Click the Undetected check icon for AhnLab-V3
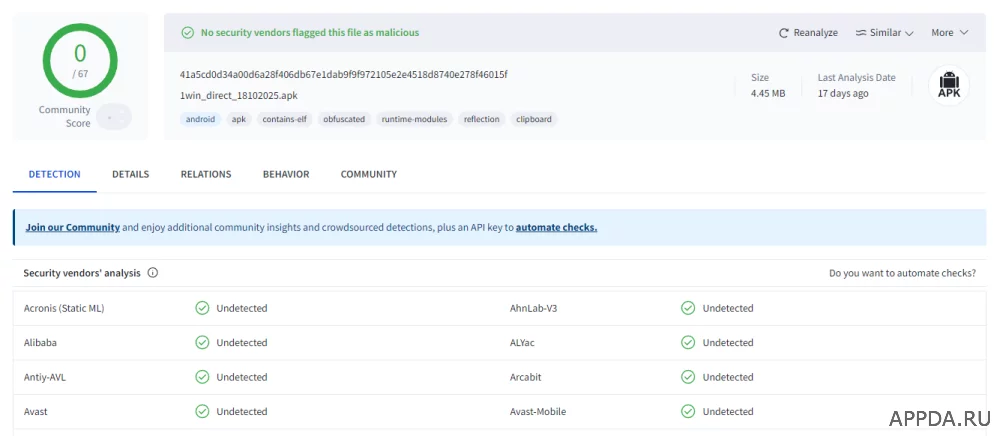 [688, 308]
